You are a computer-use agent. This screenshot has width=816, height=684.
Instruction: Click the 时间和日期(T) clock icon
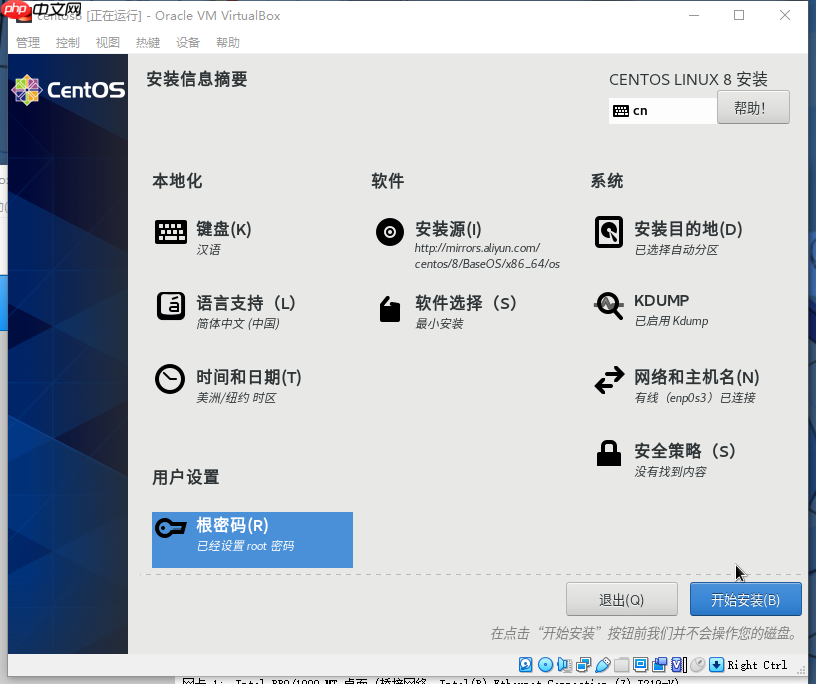tap(171, 379)
